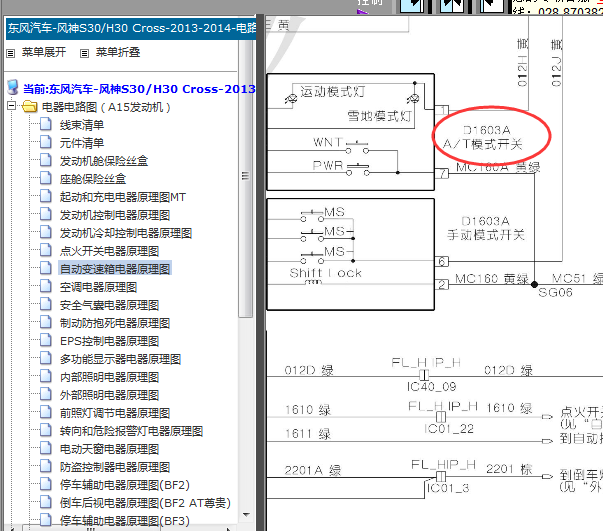
Task: Open the current-model link 当前:东风汽车-风神S30/H30 Cross
Action: click(139, 89)
